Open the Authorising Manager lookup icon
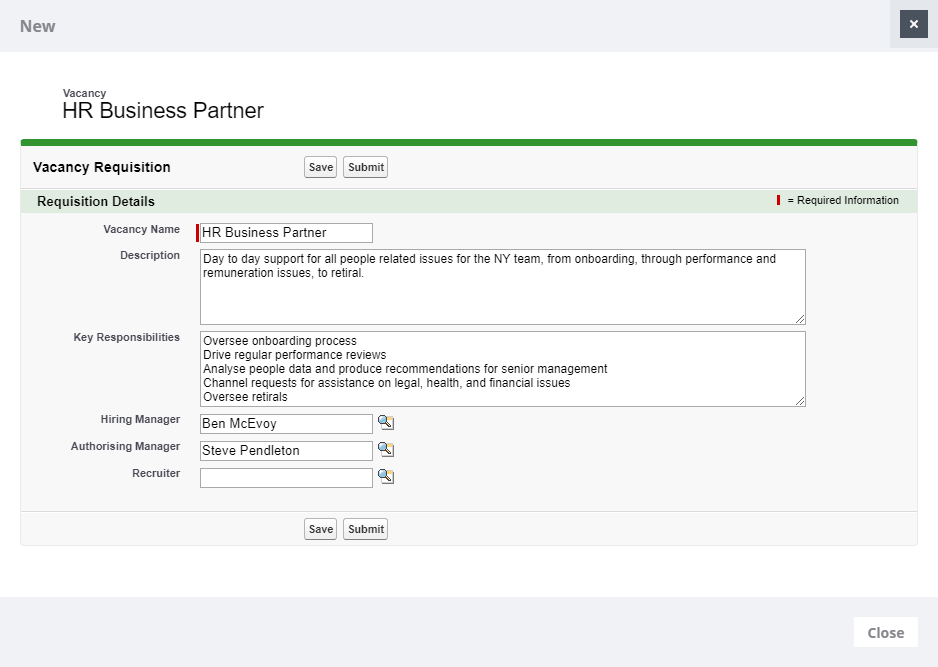938x667 pixels. click(x=386, y=450)
